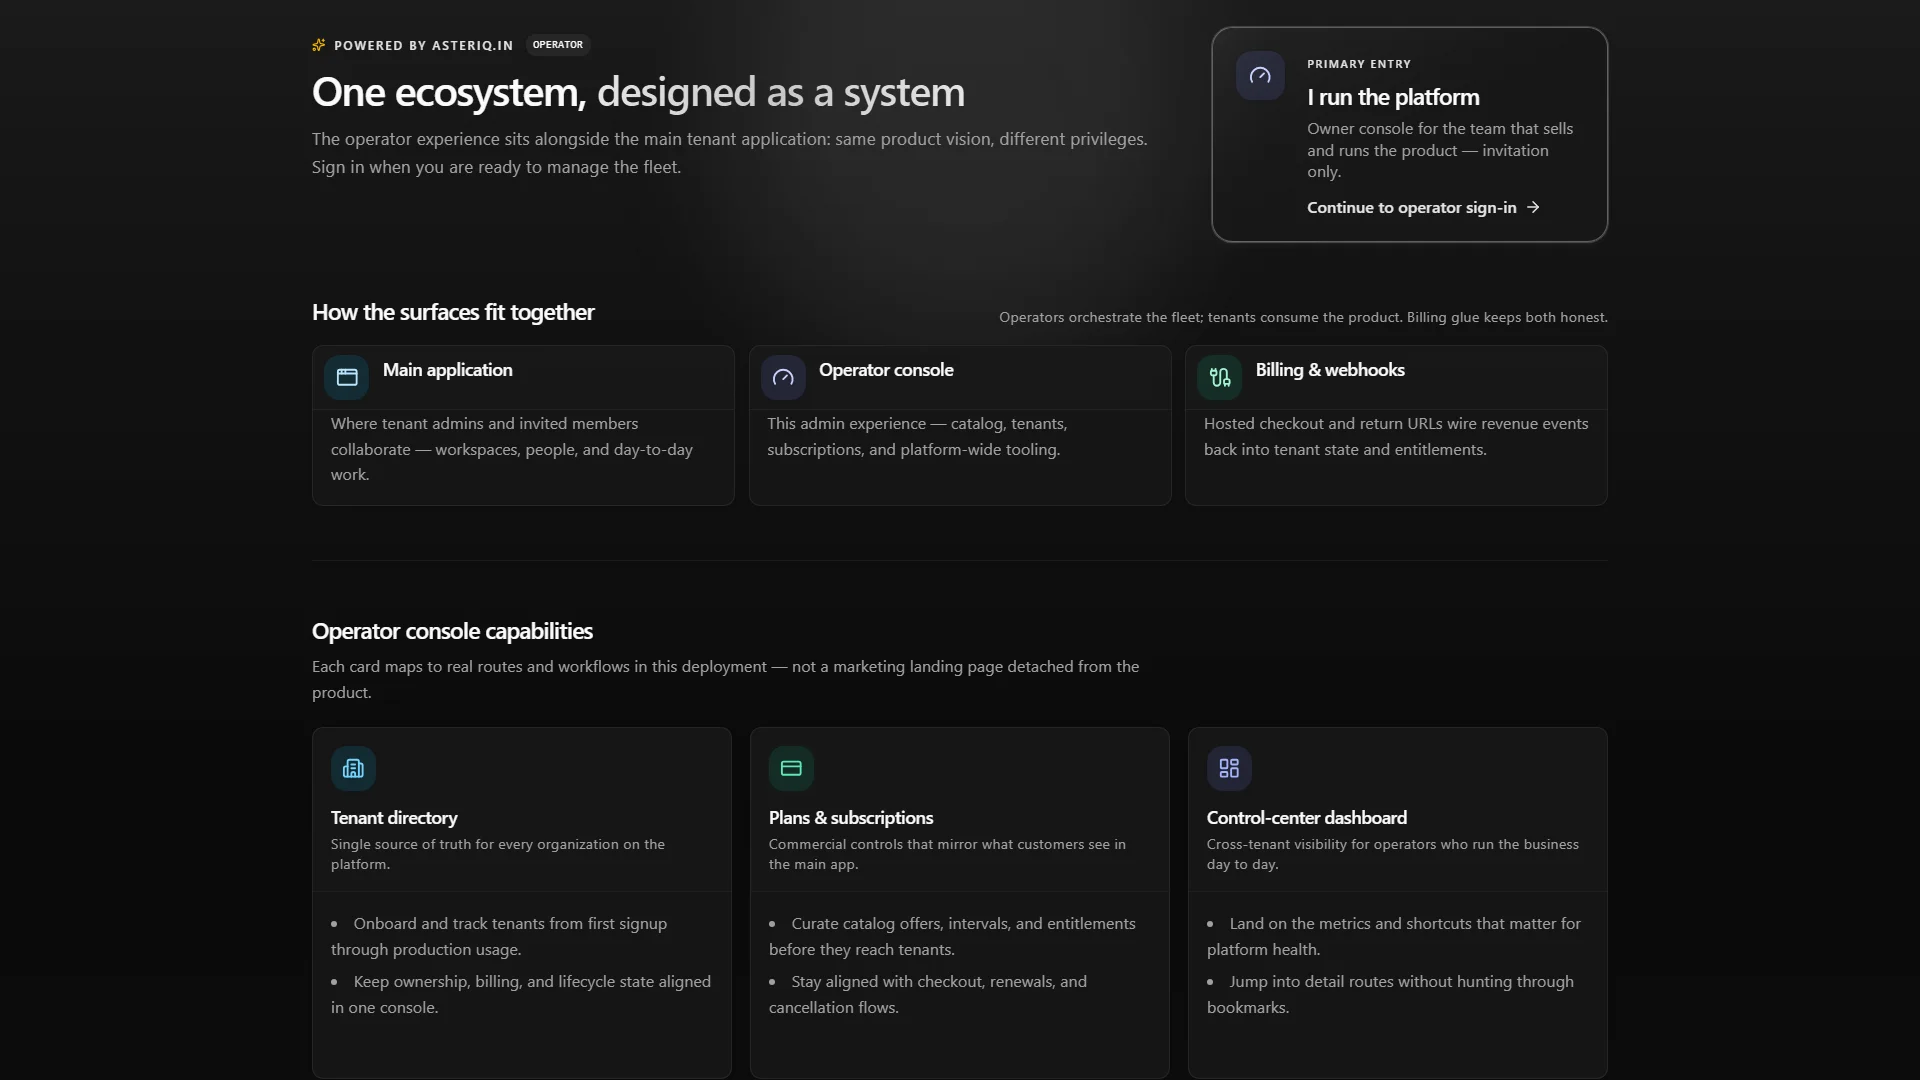Click bullet Jump into detail routes without hunting
This screenshot has height=1080, width=1920.
(1390, 994)
